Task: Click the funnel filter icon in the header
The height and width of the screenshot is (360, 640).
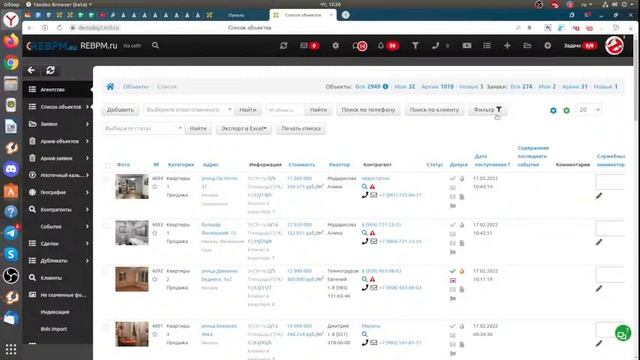Action: pyautogui.click(x=415, y=46)
